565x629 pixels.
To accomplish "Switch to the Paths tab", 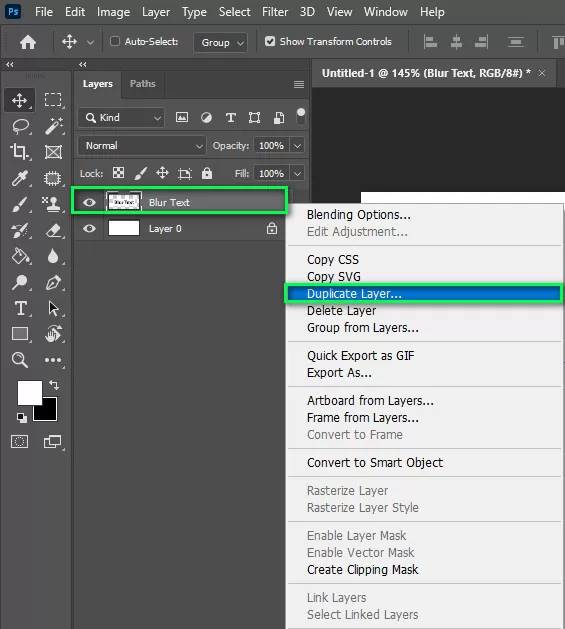I will [x=142, y=83].
